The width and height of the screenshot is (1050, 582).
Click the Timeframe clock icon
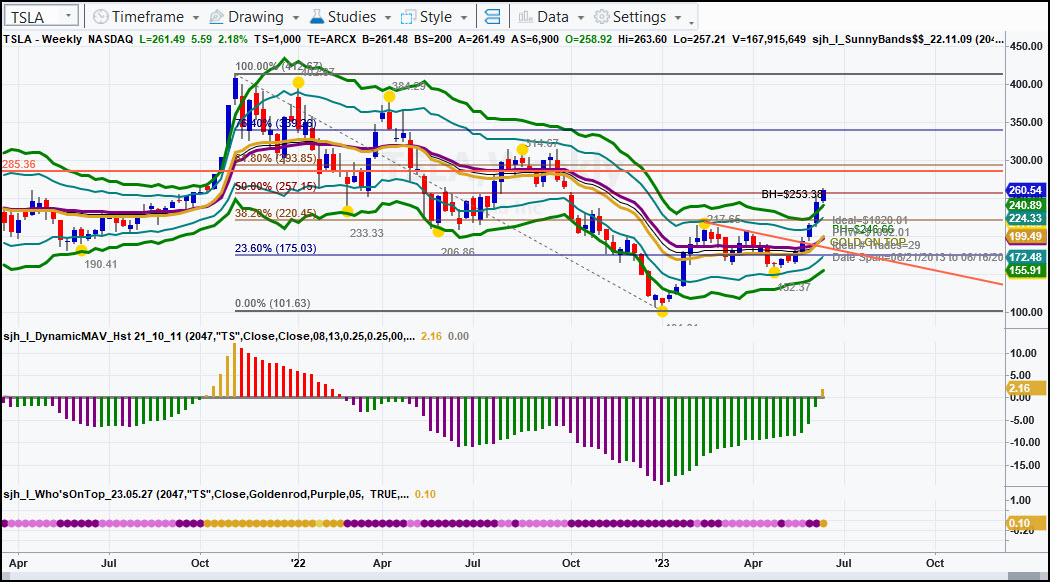click(100, 17)
